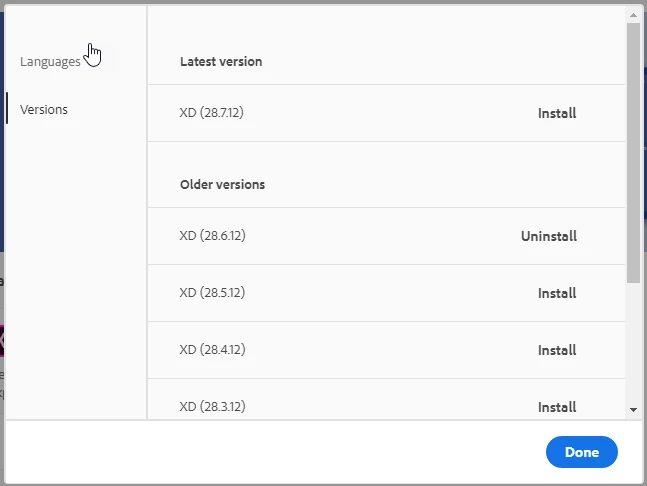Viewport: 647px width, 486px height.
Task: Select the XD (28.6.12) row label
Action: point(211,236)
